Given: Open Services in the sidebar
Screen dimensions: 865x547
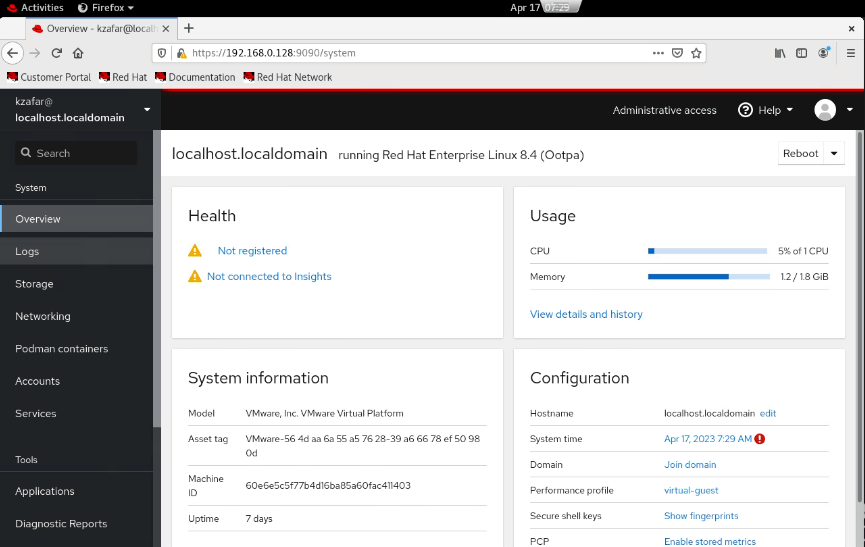Looking at the screenshot, I should pos(76,414).
